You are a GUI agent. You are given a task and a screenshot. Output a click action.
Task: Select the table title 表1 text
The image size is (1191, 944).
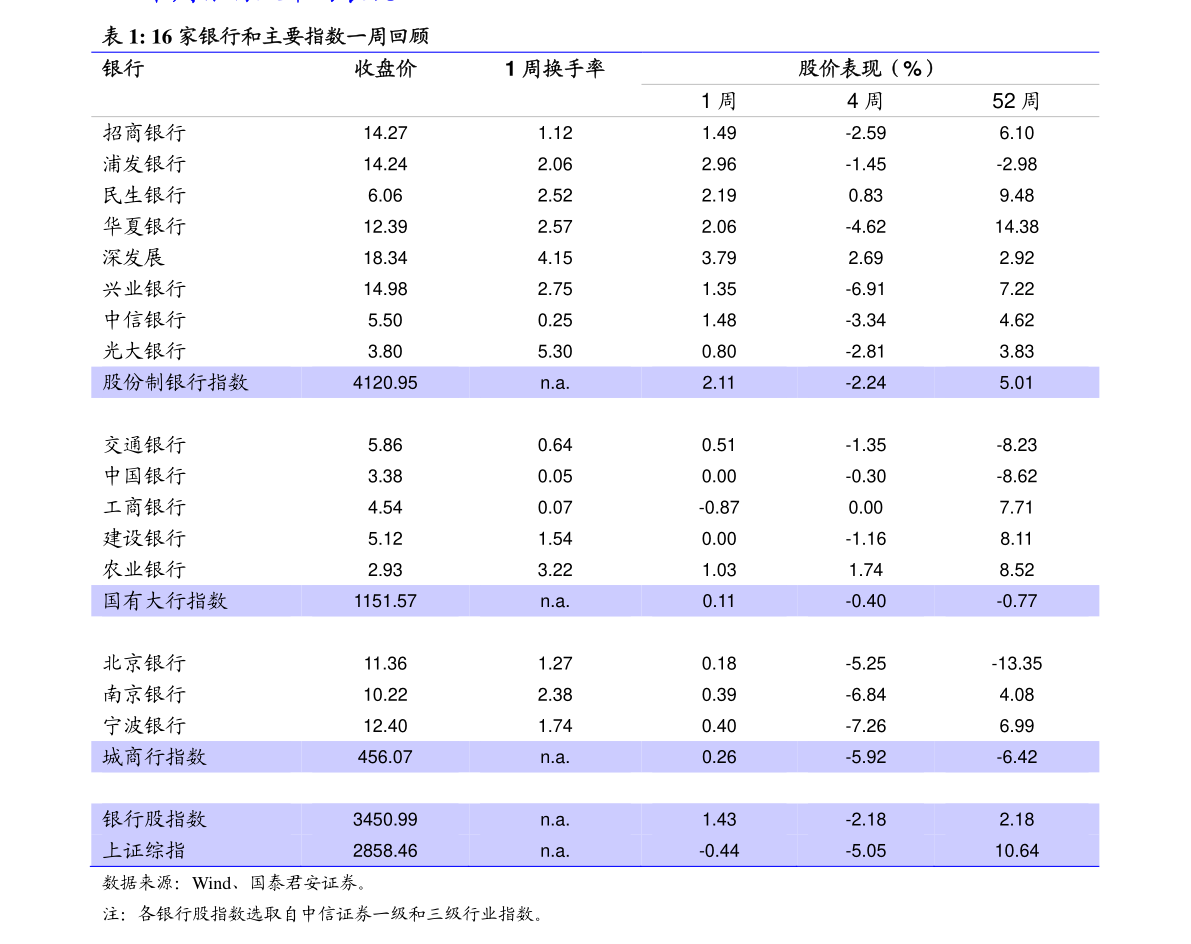pyautogui.click(x=266, y=36)
